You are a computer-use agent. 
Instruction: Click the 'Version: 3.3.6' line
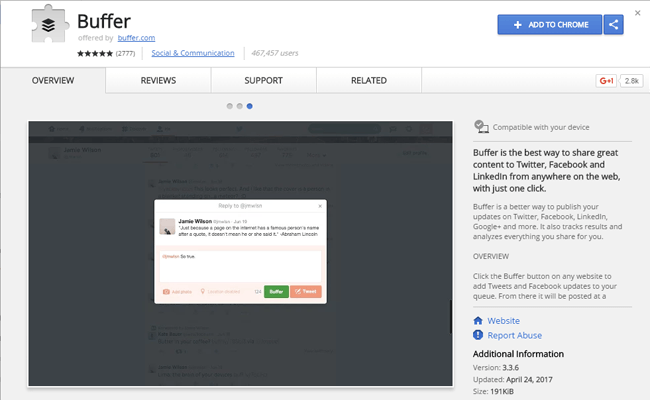point(496,368)
